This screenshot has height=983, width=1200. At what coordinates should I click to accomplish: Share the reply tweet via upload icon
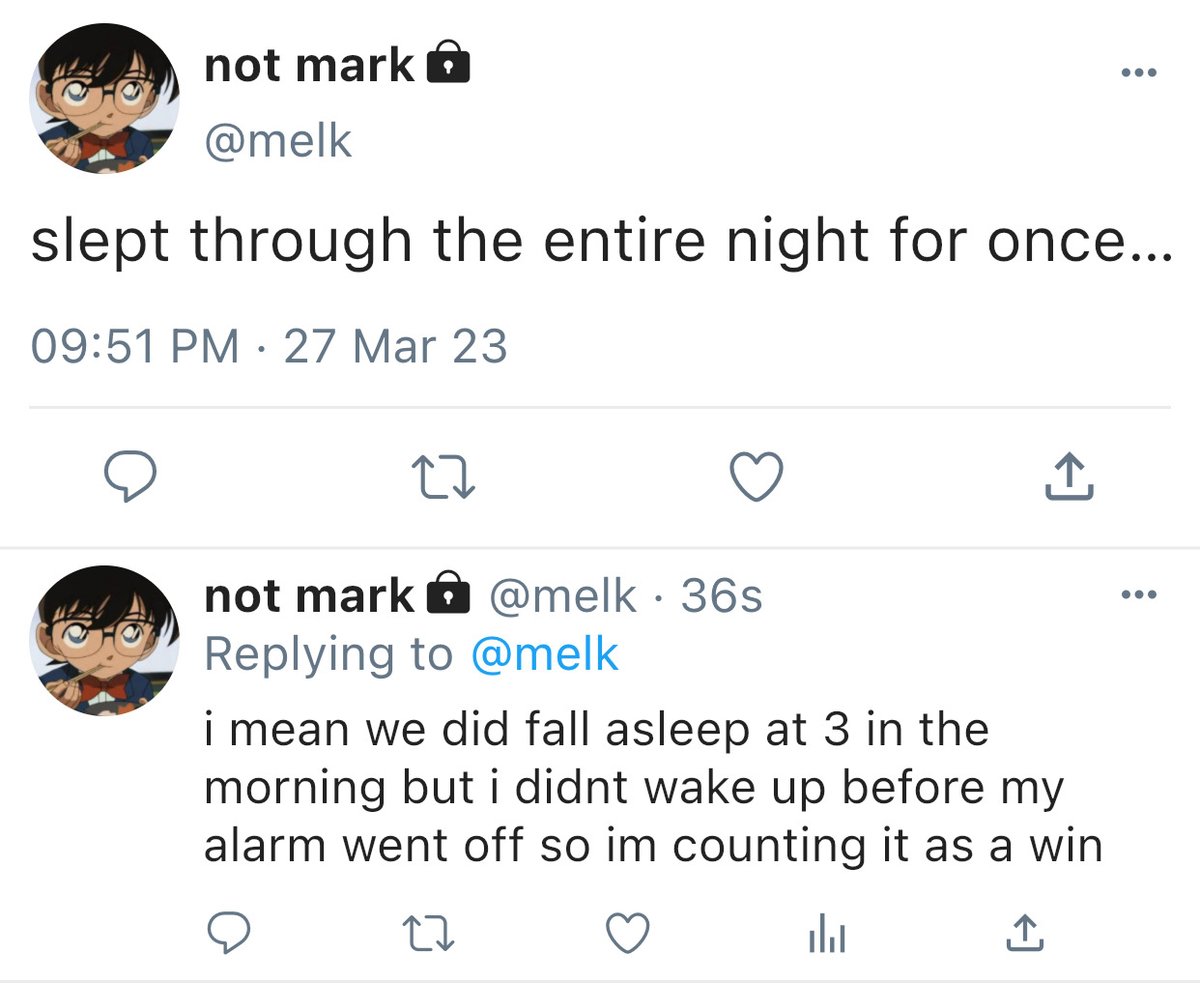1023,932
